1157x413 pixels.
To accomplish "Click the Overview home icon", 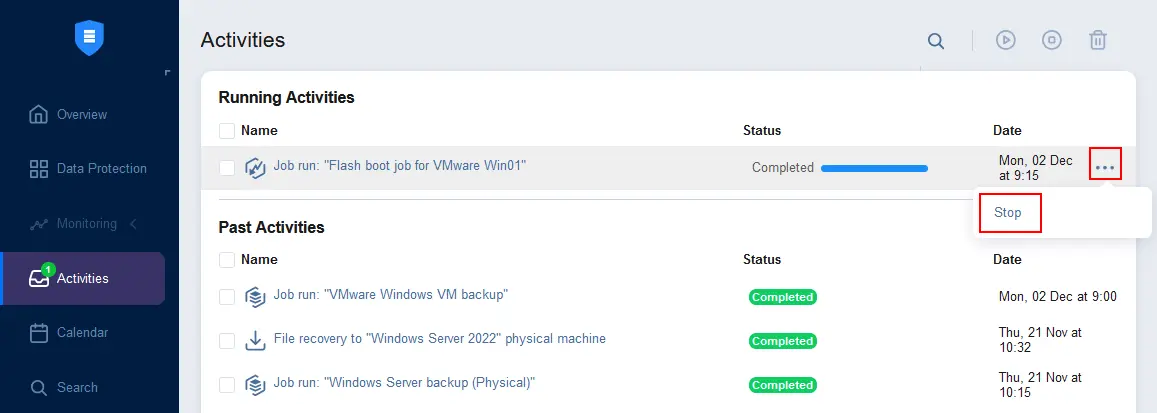I will pos(38,114).
